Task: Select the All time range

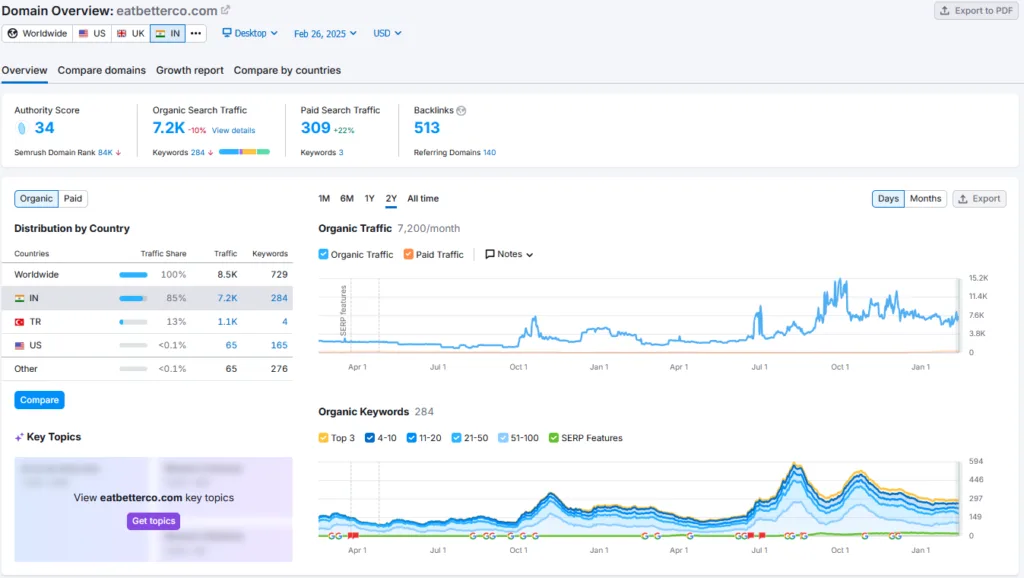Action: [x=423, y=199]
